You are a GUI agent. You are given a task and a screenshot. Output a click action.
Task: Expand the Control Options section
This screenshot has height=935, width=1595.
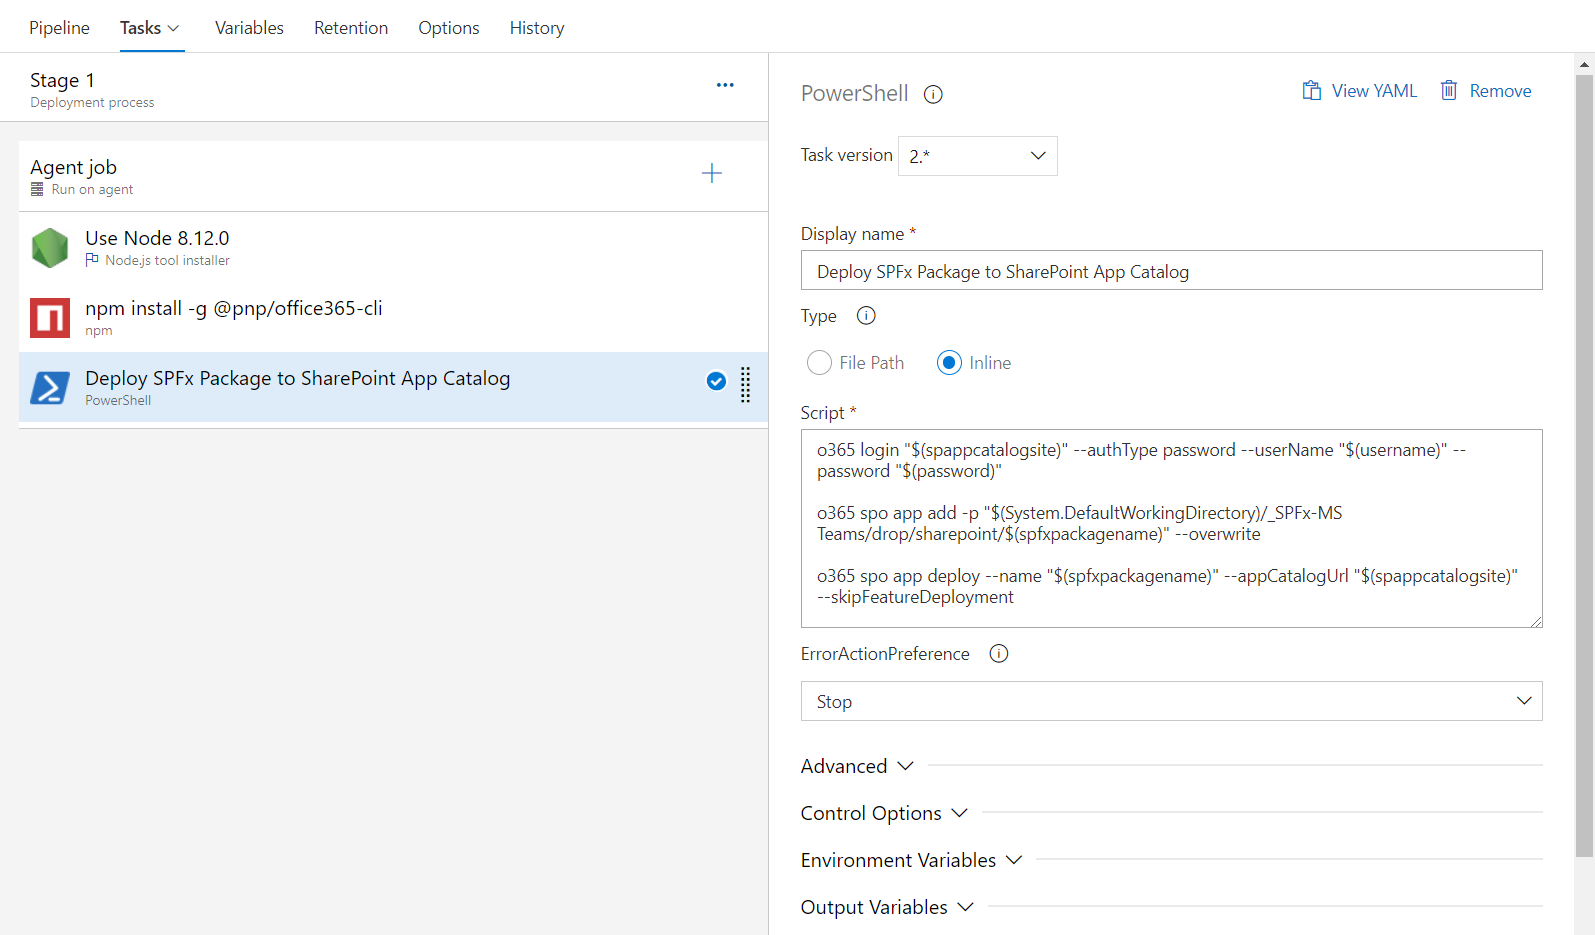pos(884,813)
